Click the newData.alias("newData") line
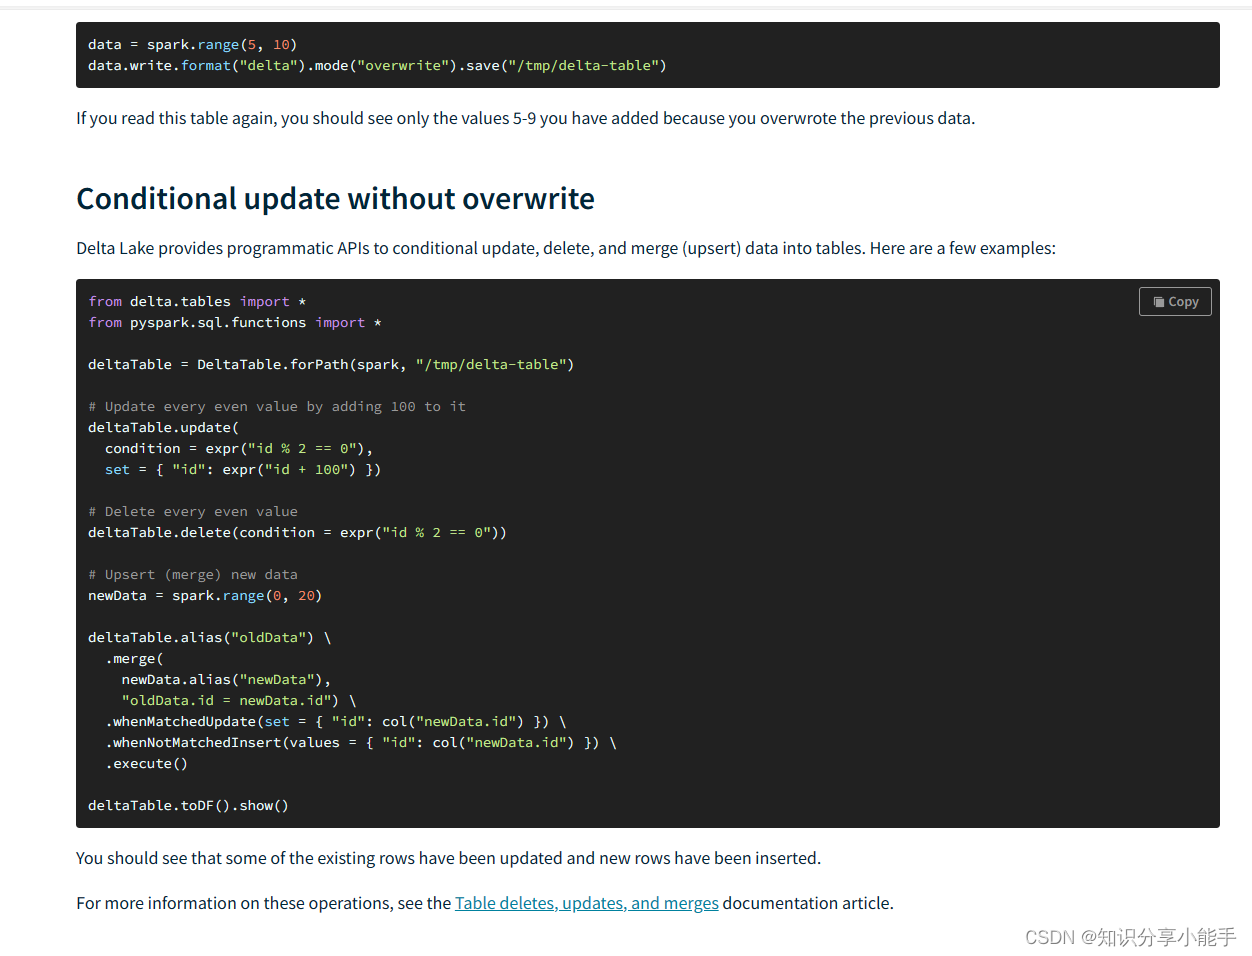This screenshot has height=956, width=1252. coord(226,679)
